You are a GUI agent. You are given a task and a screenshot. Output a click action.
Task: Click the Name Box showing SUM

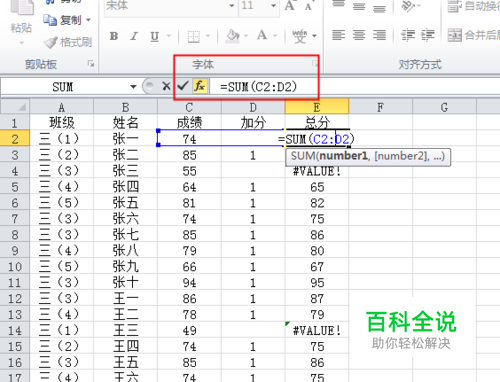63,87
